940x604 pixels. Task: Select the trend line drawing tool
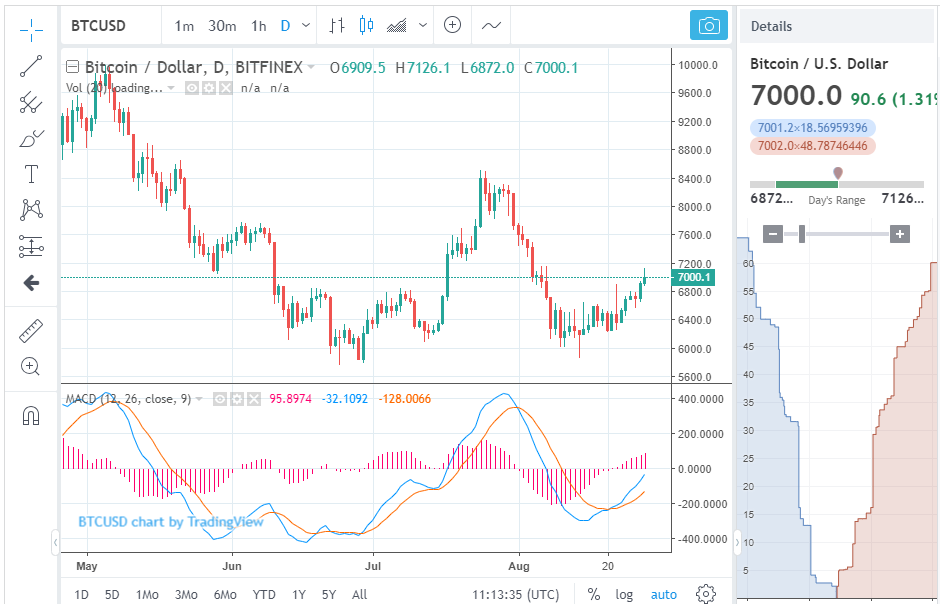coord(31,66)
